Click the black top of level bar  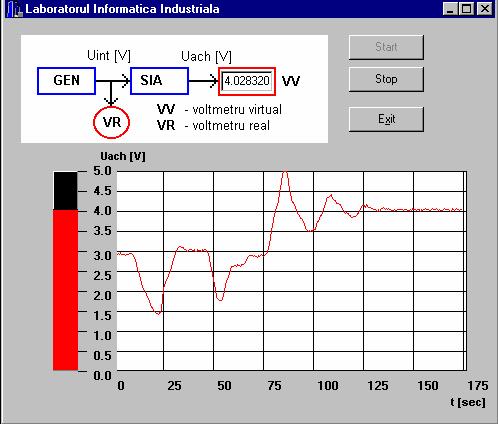[65, 191]
